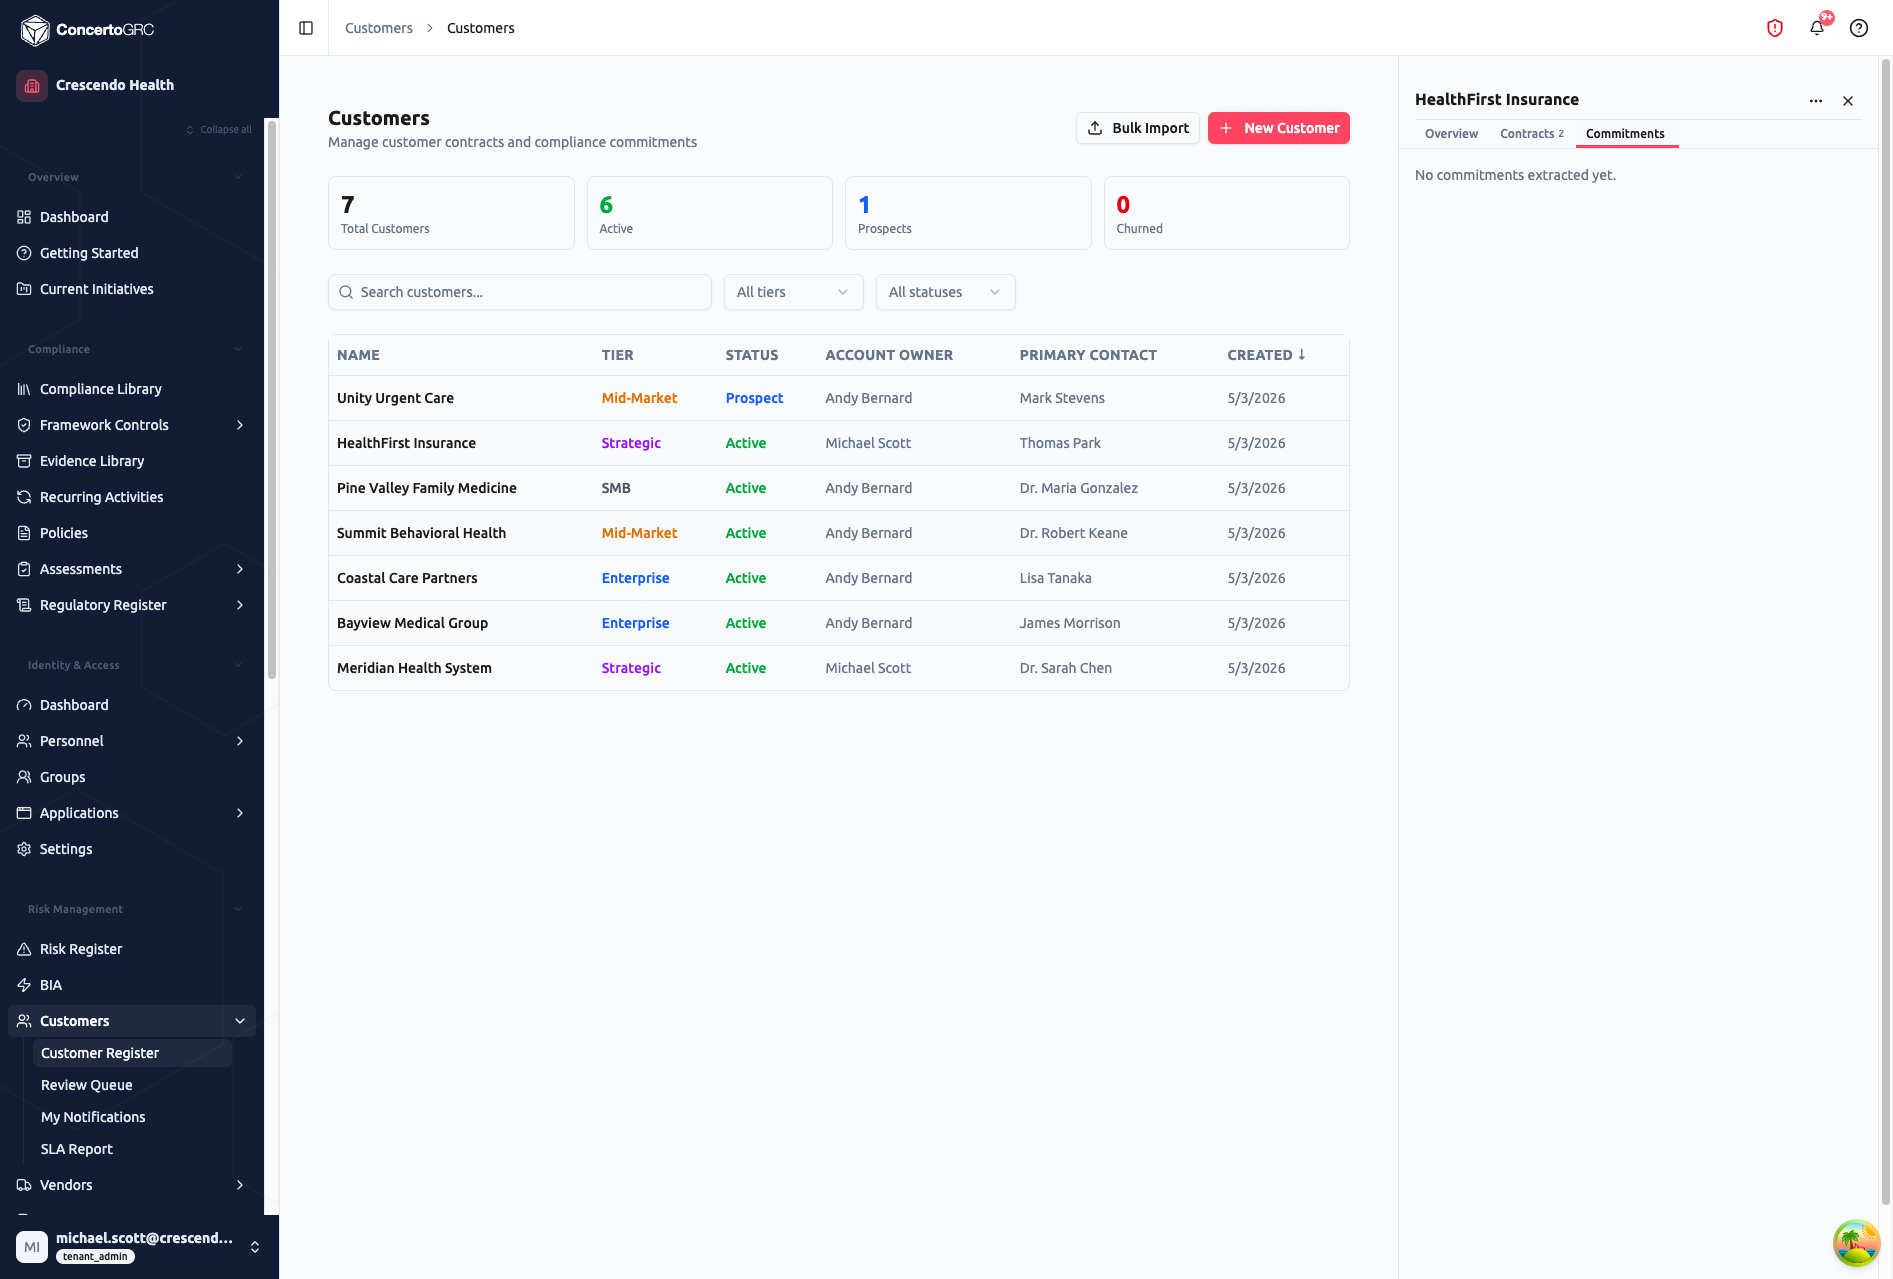Screen dimensions: 1893x1279
Task: Click the Risk Register warning triangle icon
Action: pyautogui.click(x=24, y=949)
